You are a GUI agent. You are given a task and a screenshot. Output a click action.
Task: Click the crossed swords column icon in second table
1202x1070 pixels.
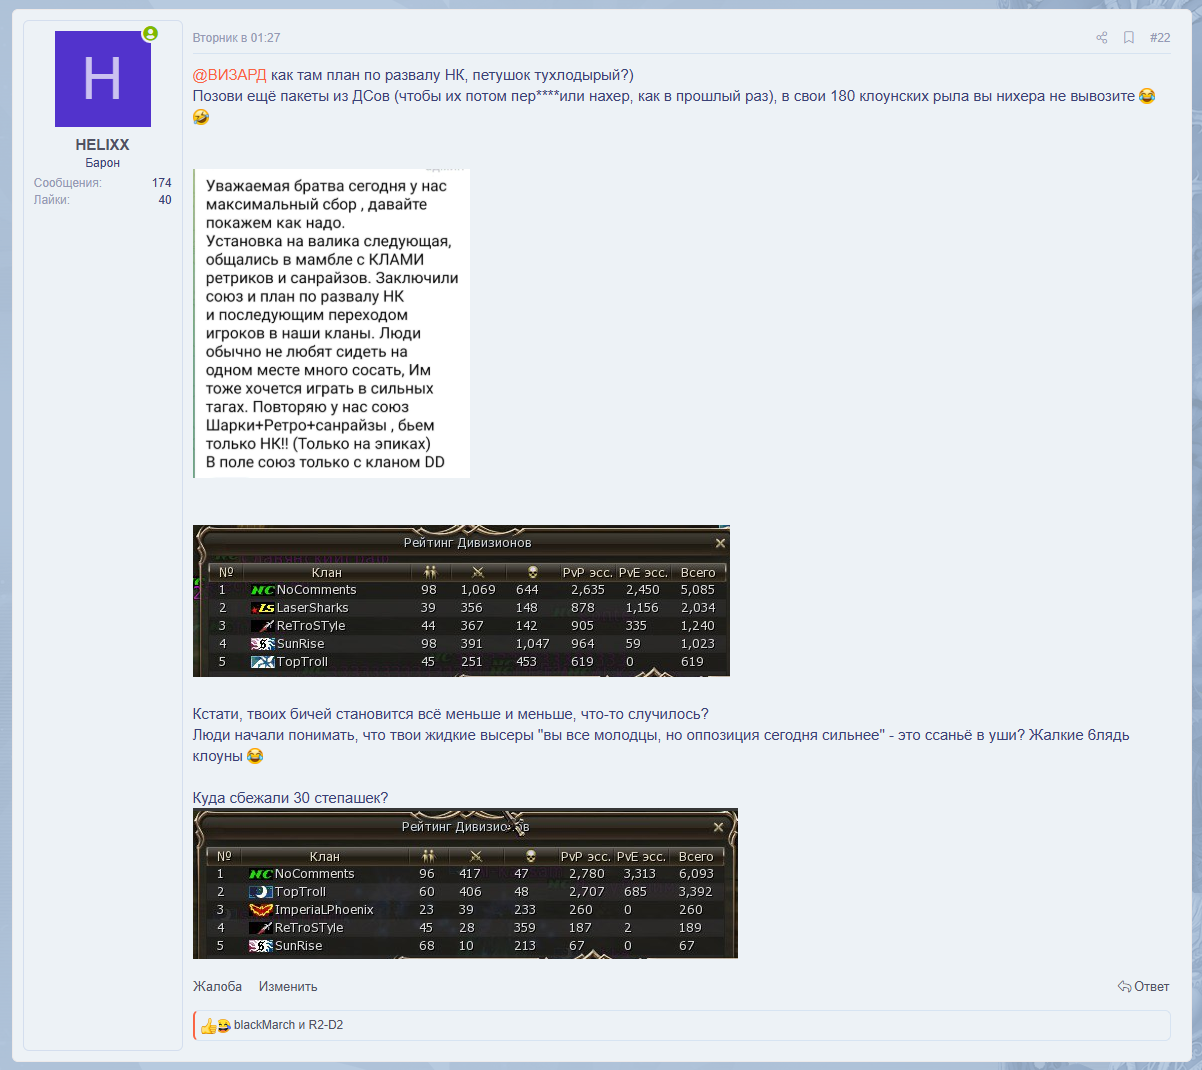coord(476,856)
